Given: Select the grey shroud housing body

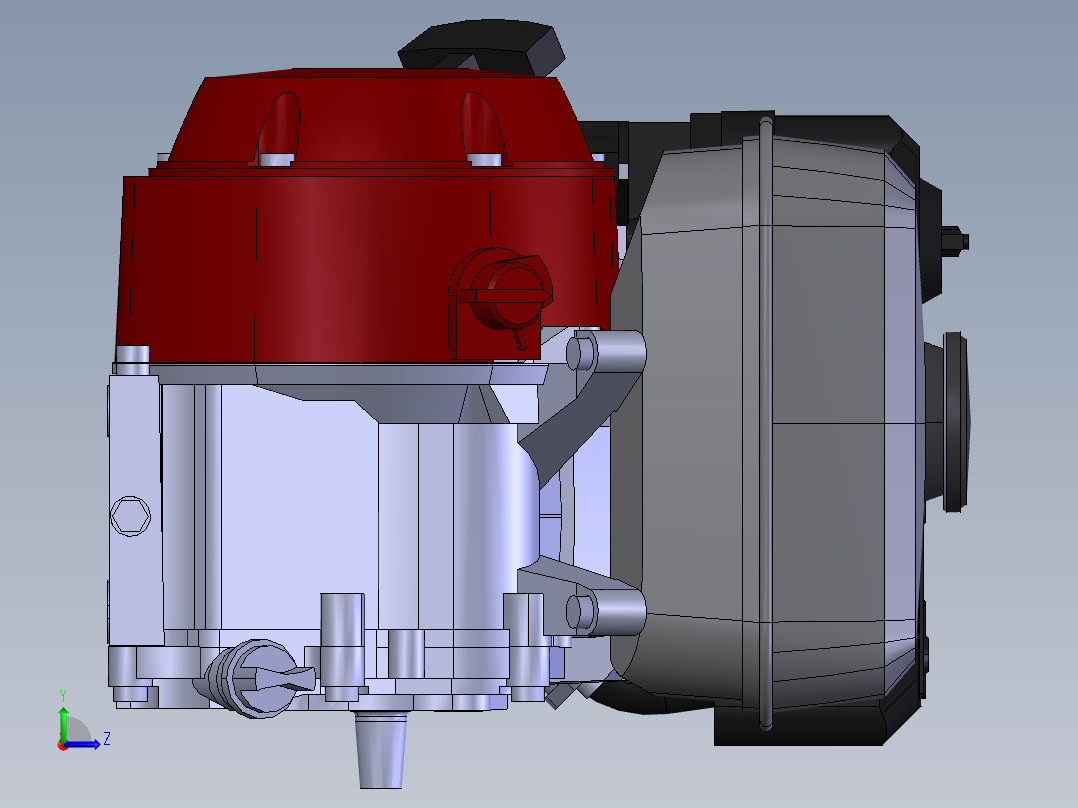Looking at the screenshot, I should pyautogui.click(x=763, y=422).
